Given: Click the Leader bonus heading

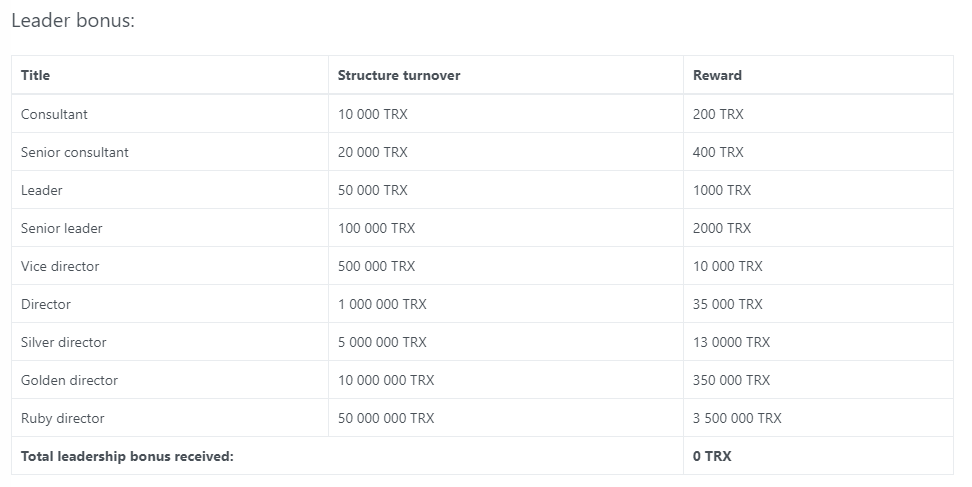Looking at the screenshot, I should [72, 20].
